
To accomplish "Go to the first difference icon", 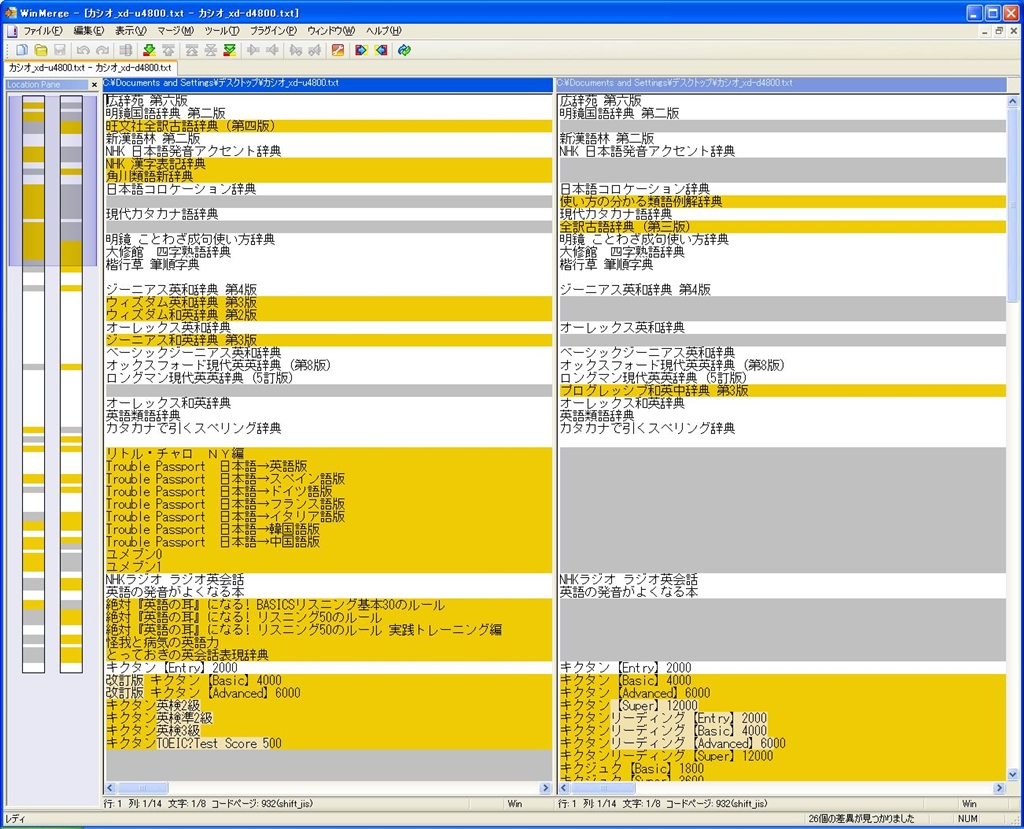I will click(191, 50).
